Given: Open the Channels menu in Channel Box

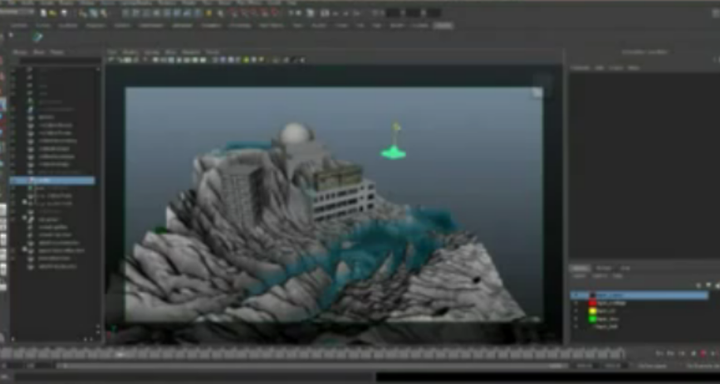Looking at the screenshot, I should tap(580, 68).
